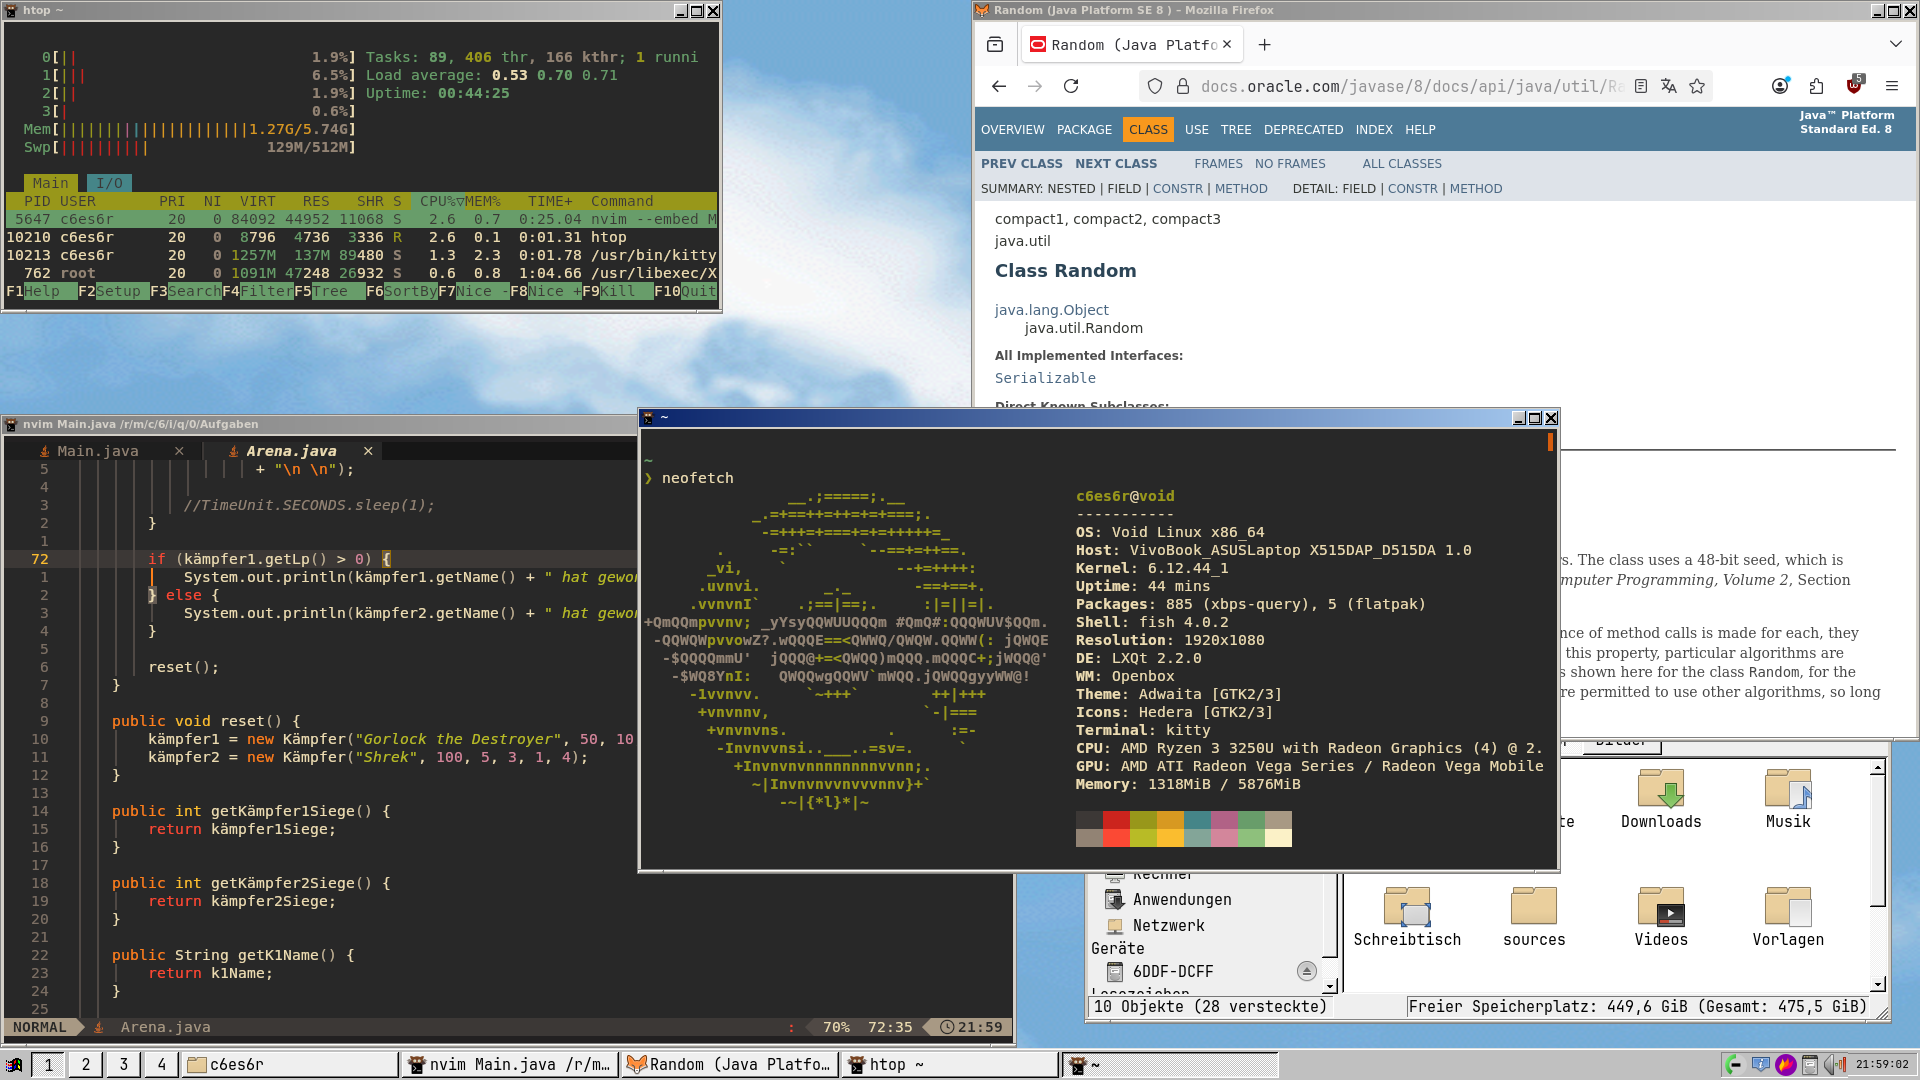Click the NEXT CLASS link
Image resolution: width=1920 pixels, height=1080 pixels.
coord(1116,164)
